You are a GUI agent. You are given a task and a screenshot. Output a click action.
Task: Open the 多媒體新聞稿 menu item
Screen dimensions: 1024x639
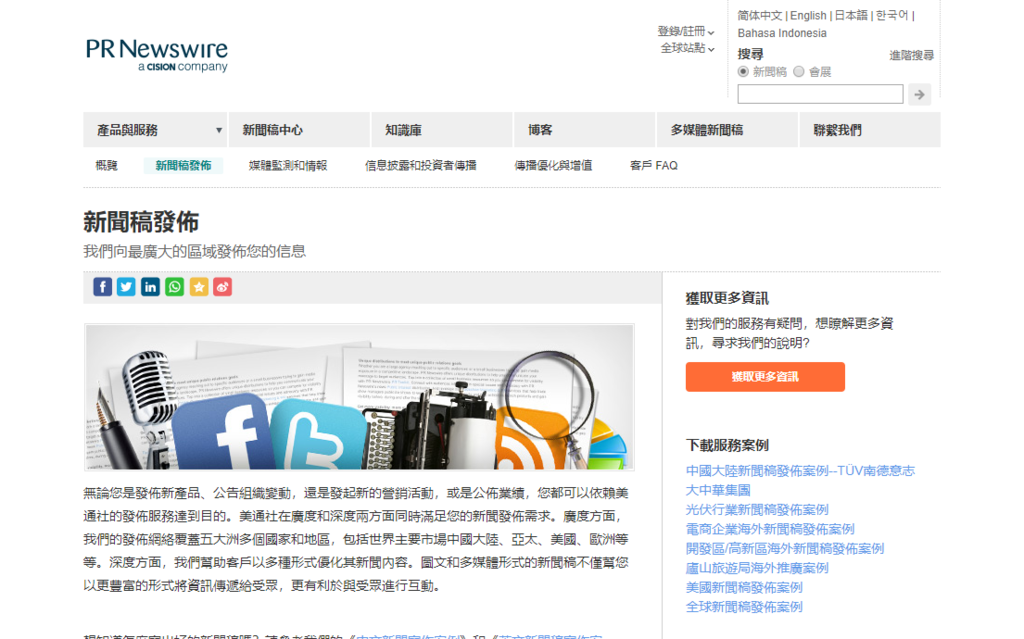(727, 130)
